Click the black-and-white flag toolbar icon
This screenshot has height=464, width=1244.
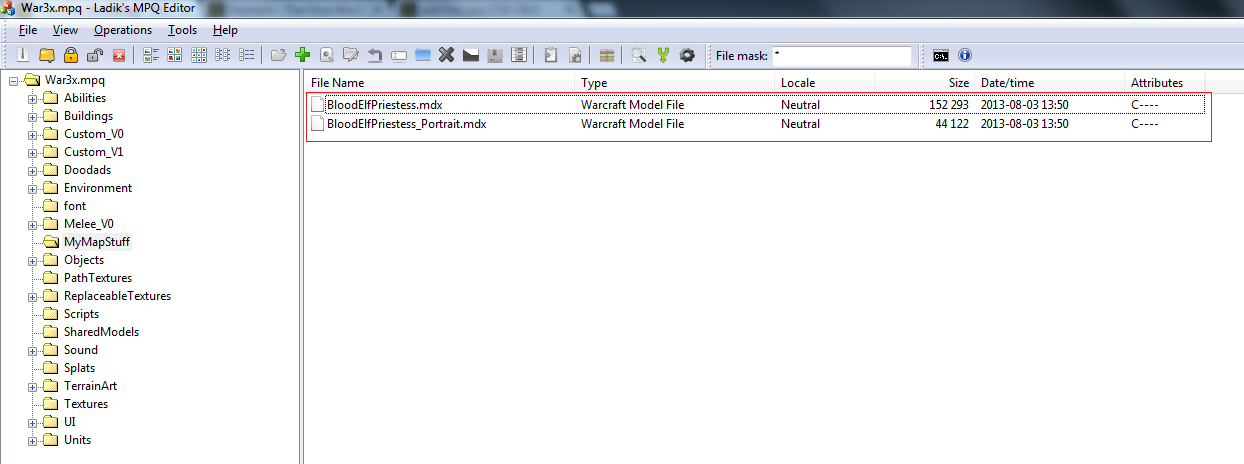[x=470, y=55]
